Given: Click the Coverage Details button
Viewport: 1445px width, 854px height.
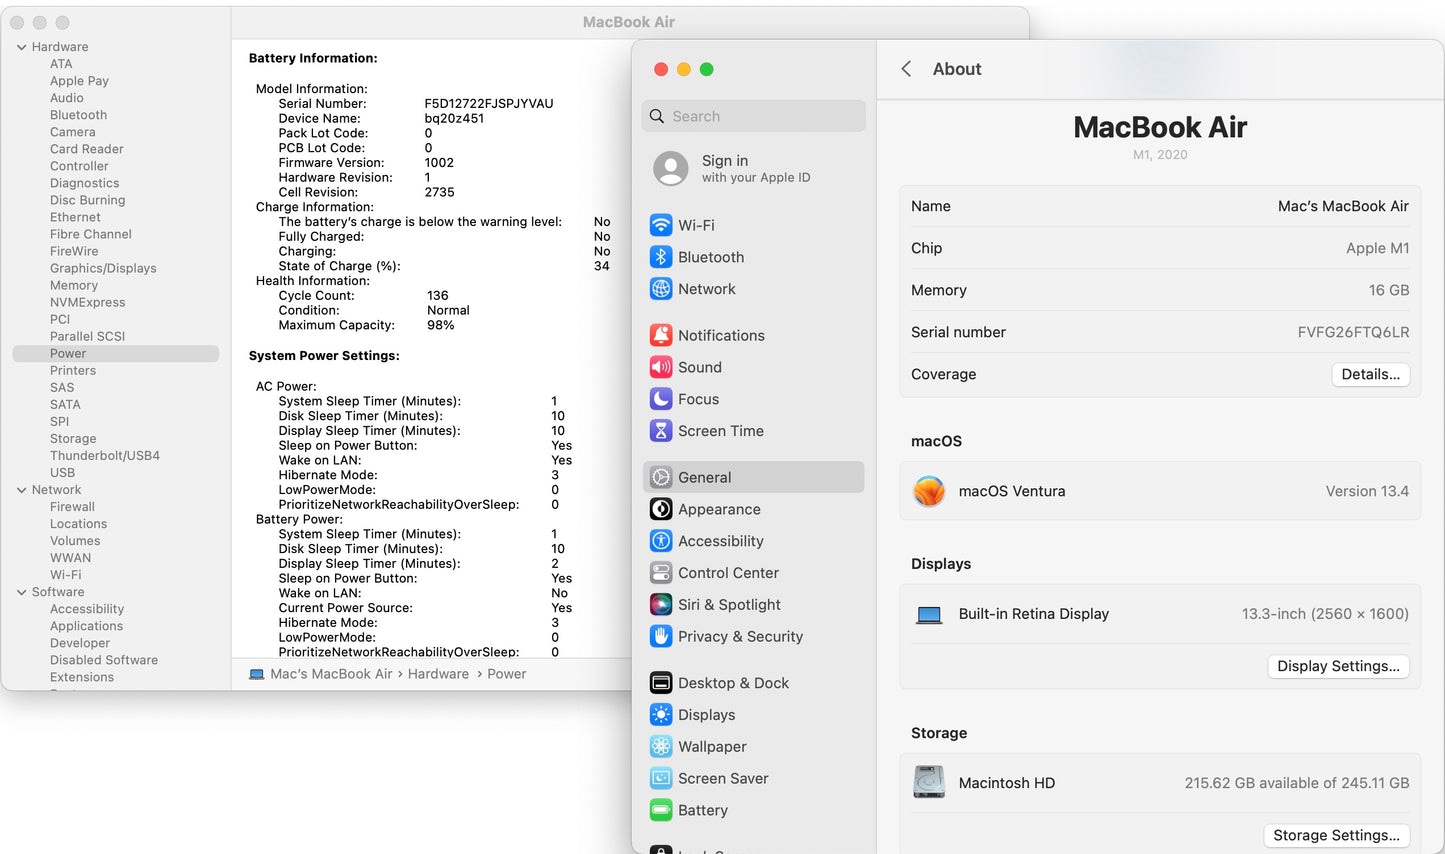Looking at the screenshot, I should coord(1370,374).
